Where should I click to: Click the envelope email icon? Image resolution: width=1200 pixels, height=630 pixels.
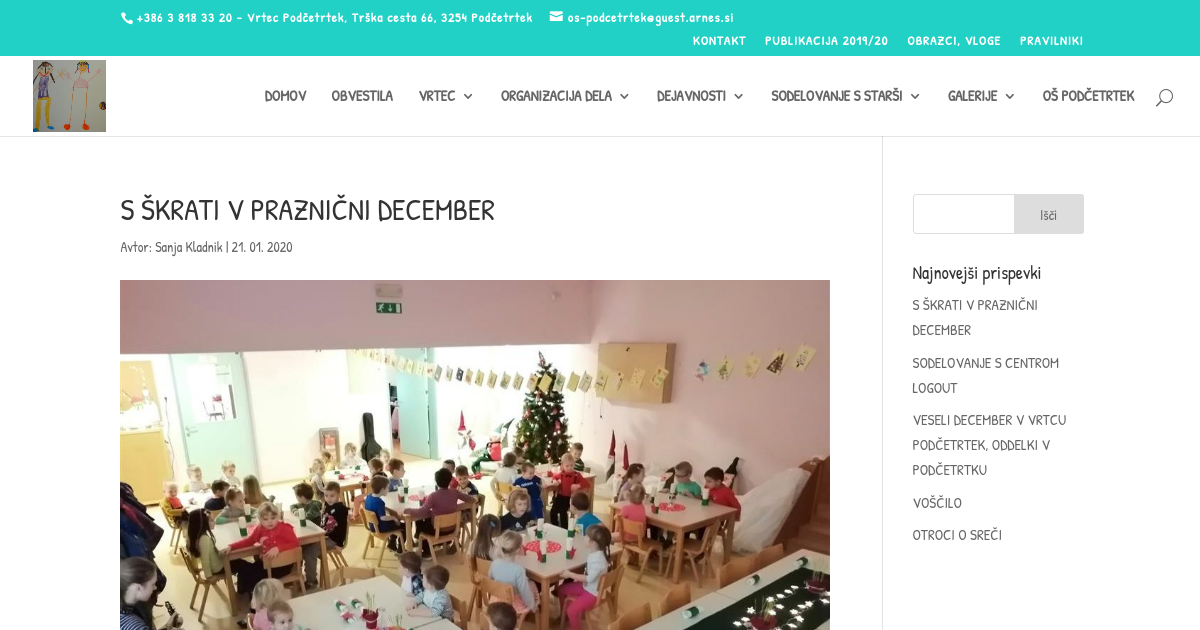pos(556,17)
